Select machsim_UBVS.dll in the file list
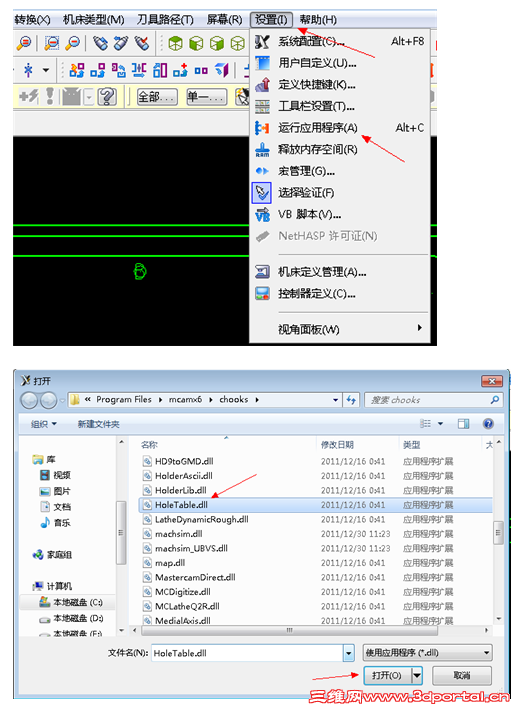The image size is (529, 710). (x=315, y=548)
